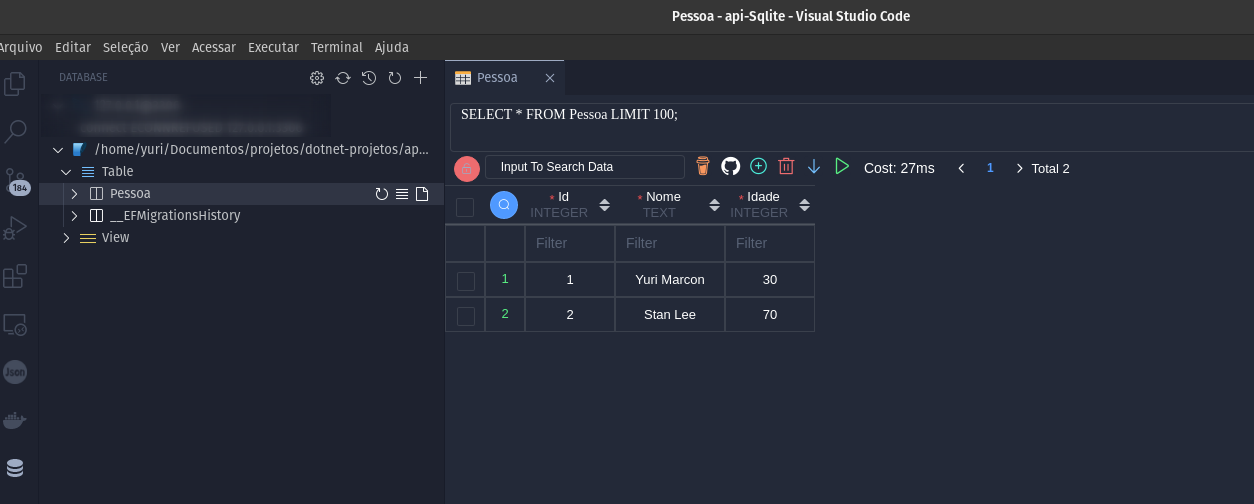Select the Yuri Marcon cell

click(670, 280)
